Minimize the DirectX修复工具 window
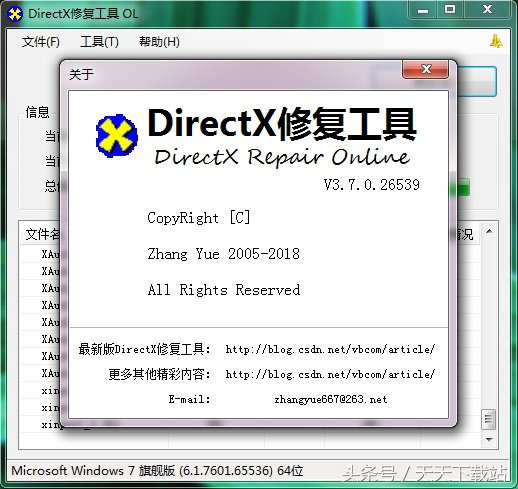The height and width of the screenshot is (489, 518). 423,10
